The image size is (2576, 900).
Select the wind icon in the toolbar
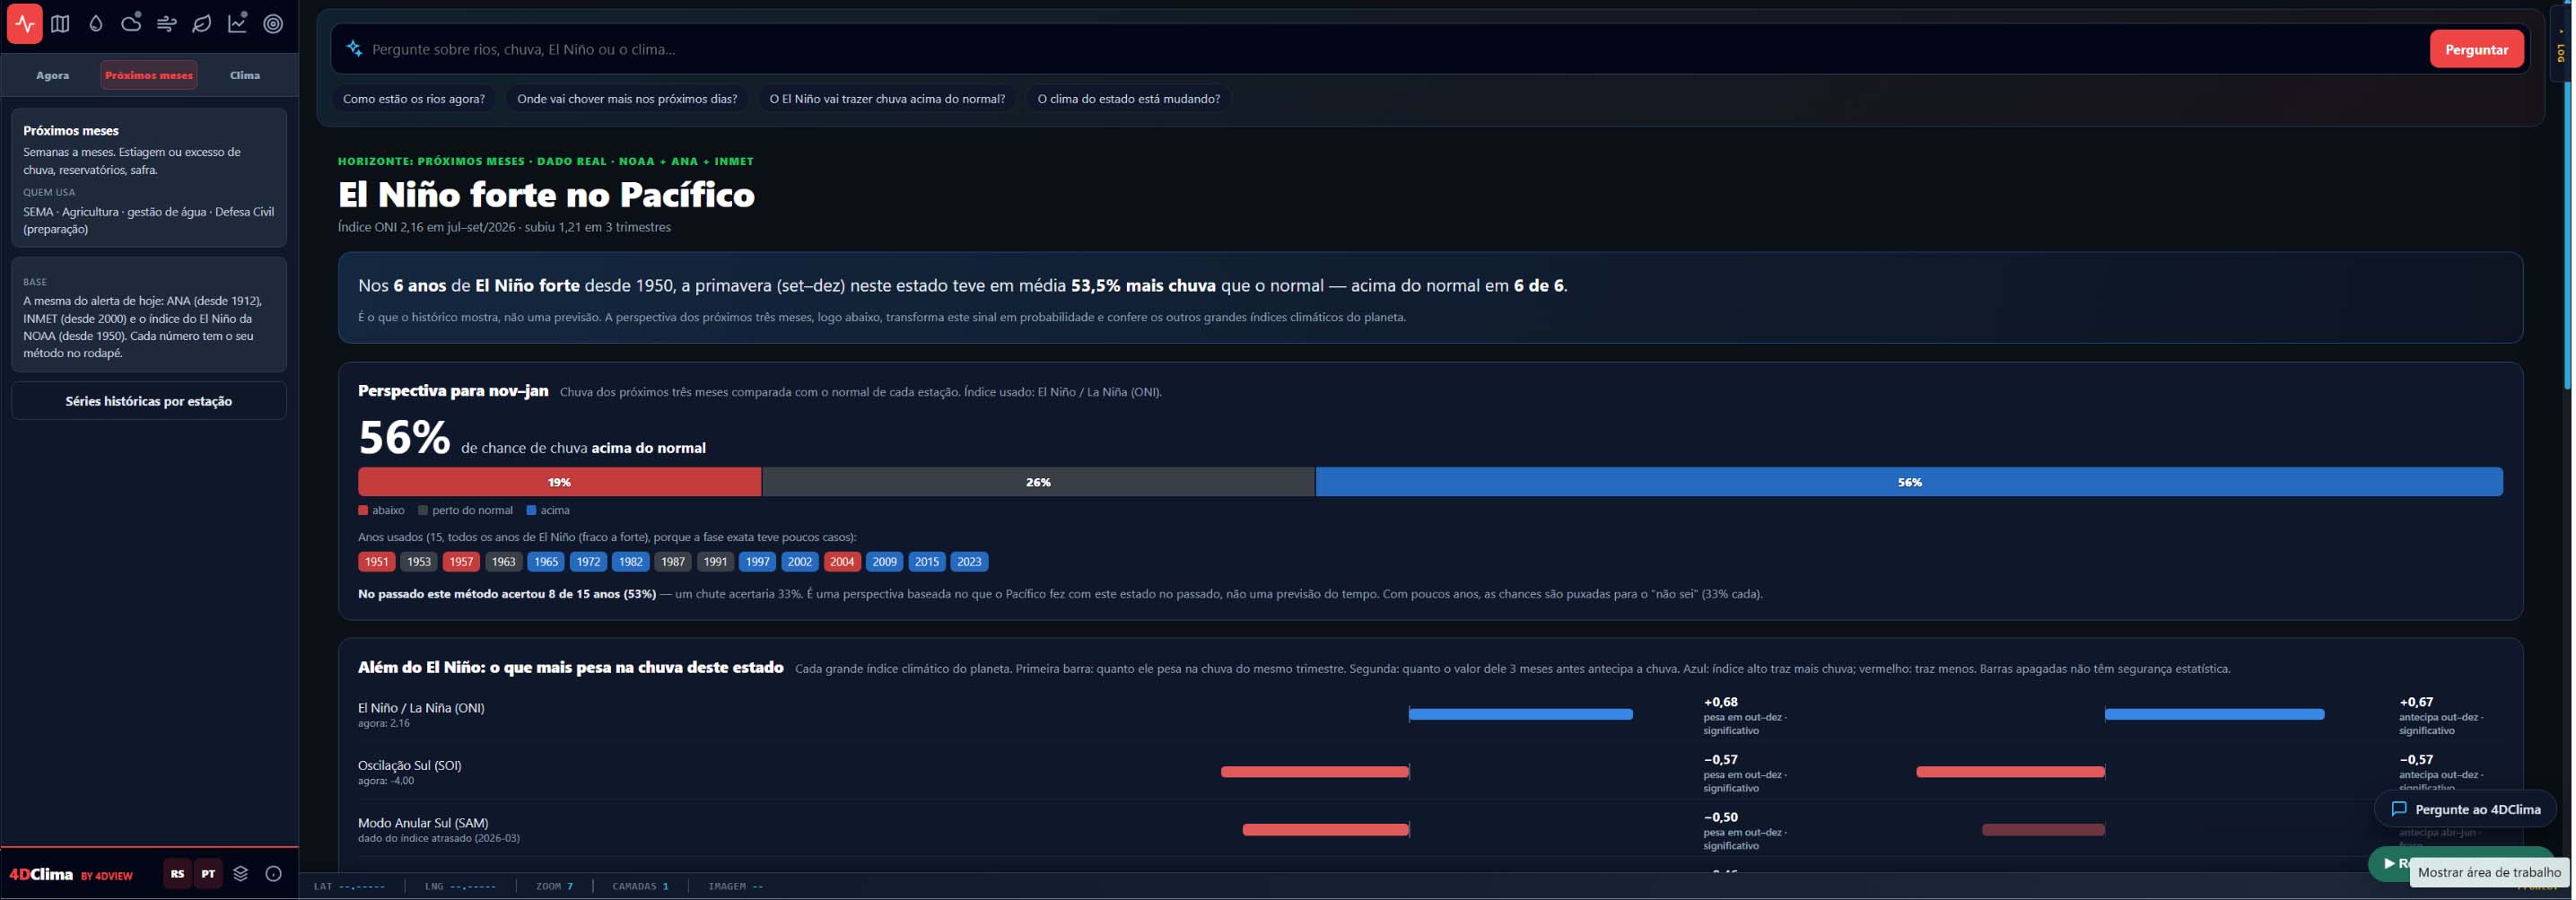[167, 24]
